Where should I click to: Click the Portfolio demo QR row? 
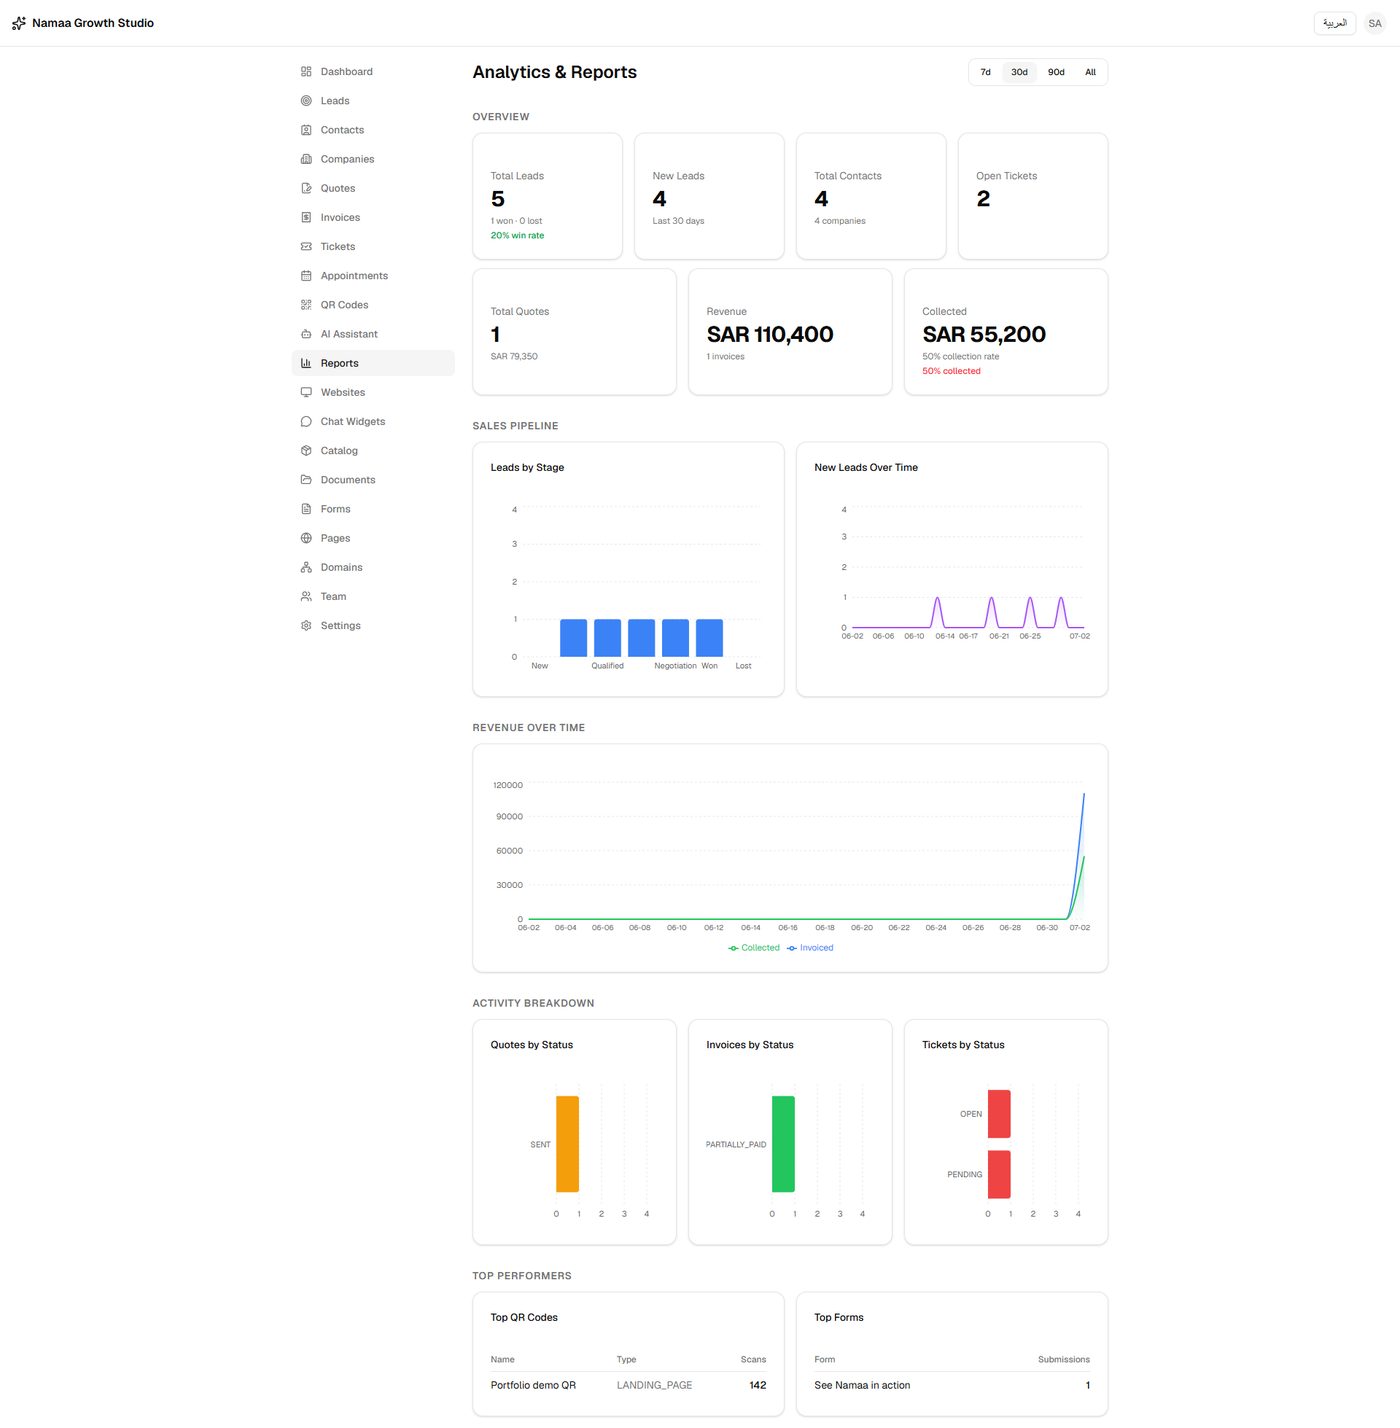pyautogui.click(x=628, y=1385)
